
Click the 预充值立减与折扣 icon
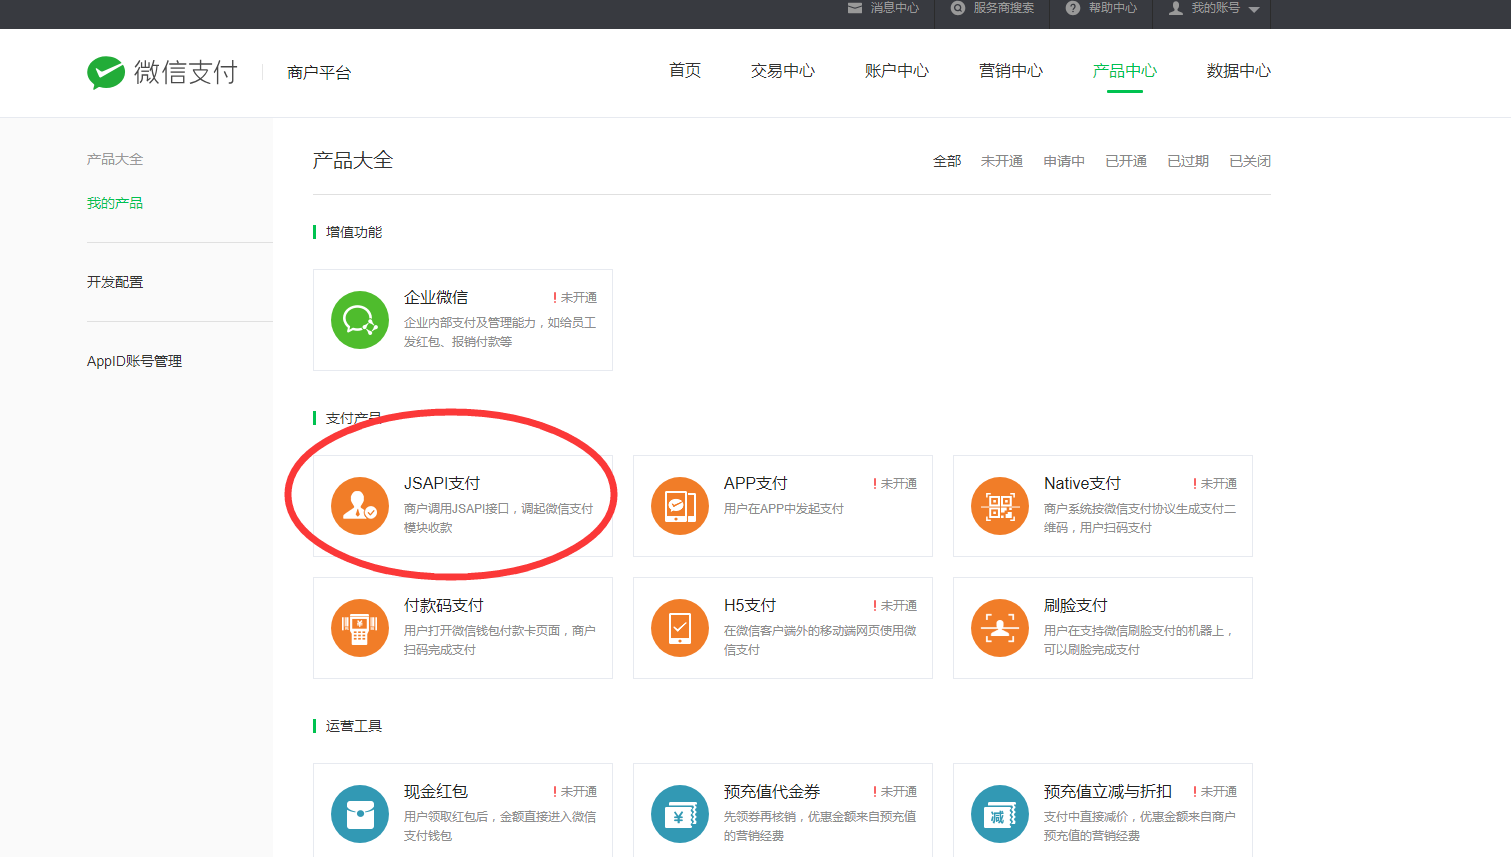(x=1000, y=814)
